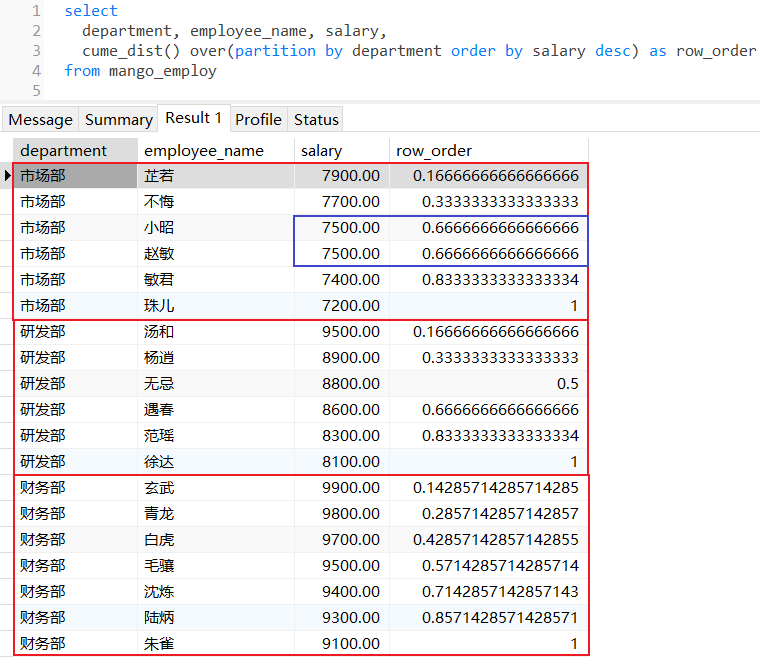The image size is (760, 658).
Task: Select employee name cell 无忌
Action: (216, 384)
